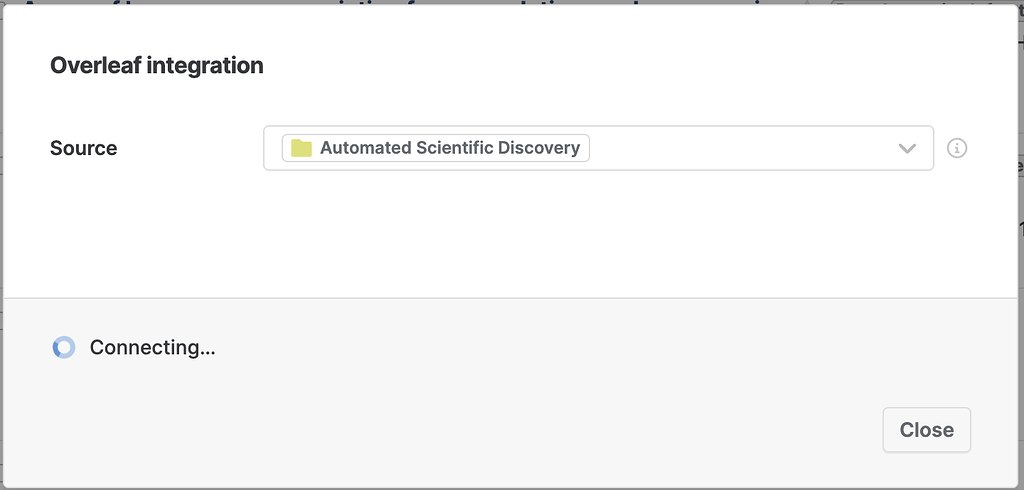The height and width of the screenshot is (490, 1024).
Task: Click the "Connecting..." status text
Action: pyautogui.click(x=153, y=348)
